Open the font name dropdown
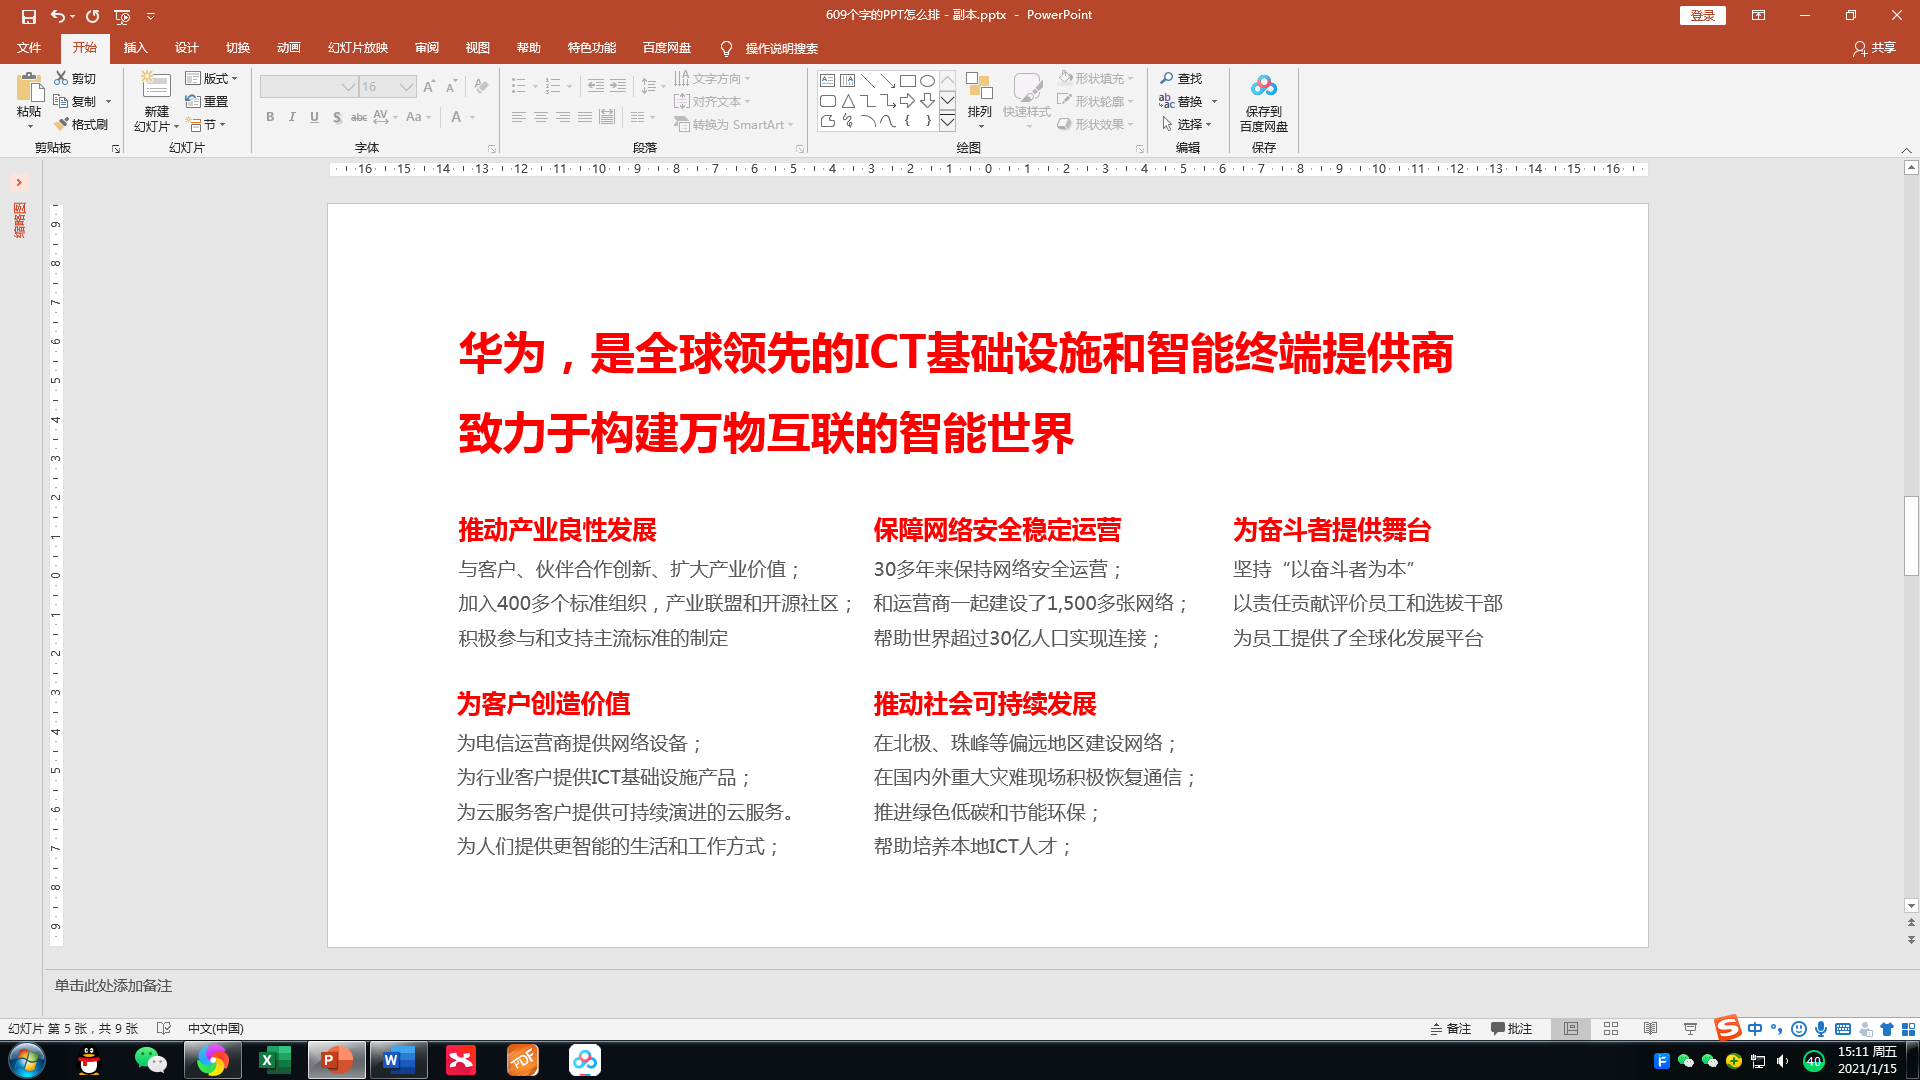Viewport: 1920px width, 1080px height. click(348, 87)
